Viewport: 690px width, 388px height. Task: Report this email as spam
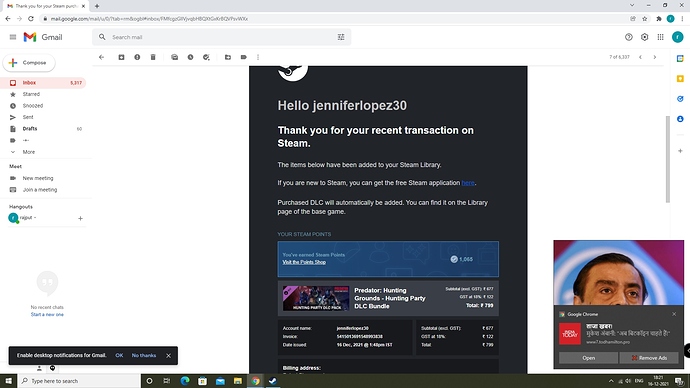(137, 57)
